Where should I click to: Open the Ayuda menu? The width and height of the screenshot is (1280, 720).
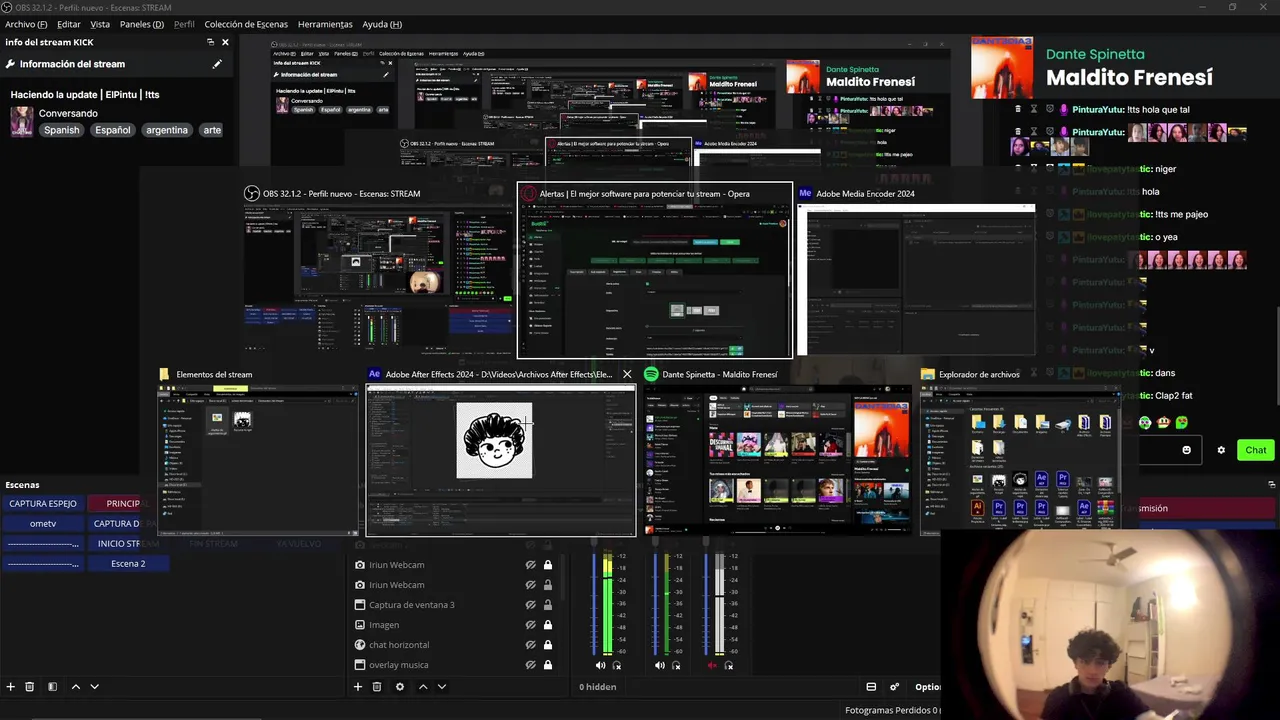[x=382, y=24]
